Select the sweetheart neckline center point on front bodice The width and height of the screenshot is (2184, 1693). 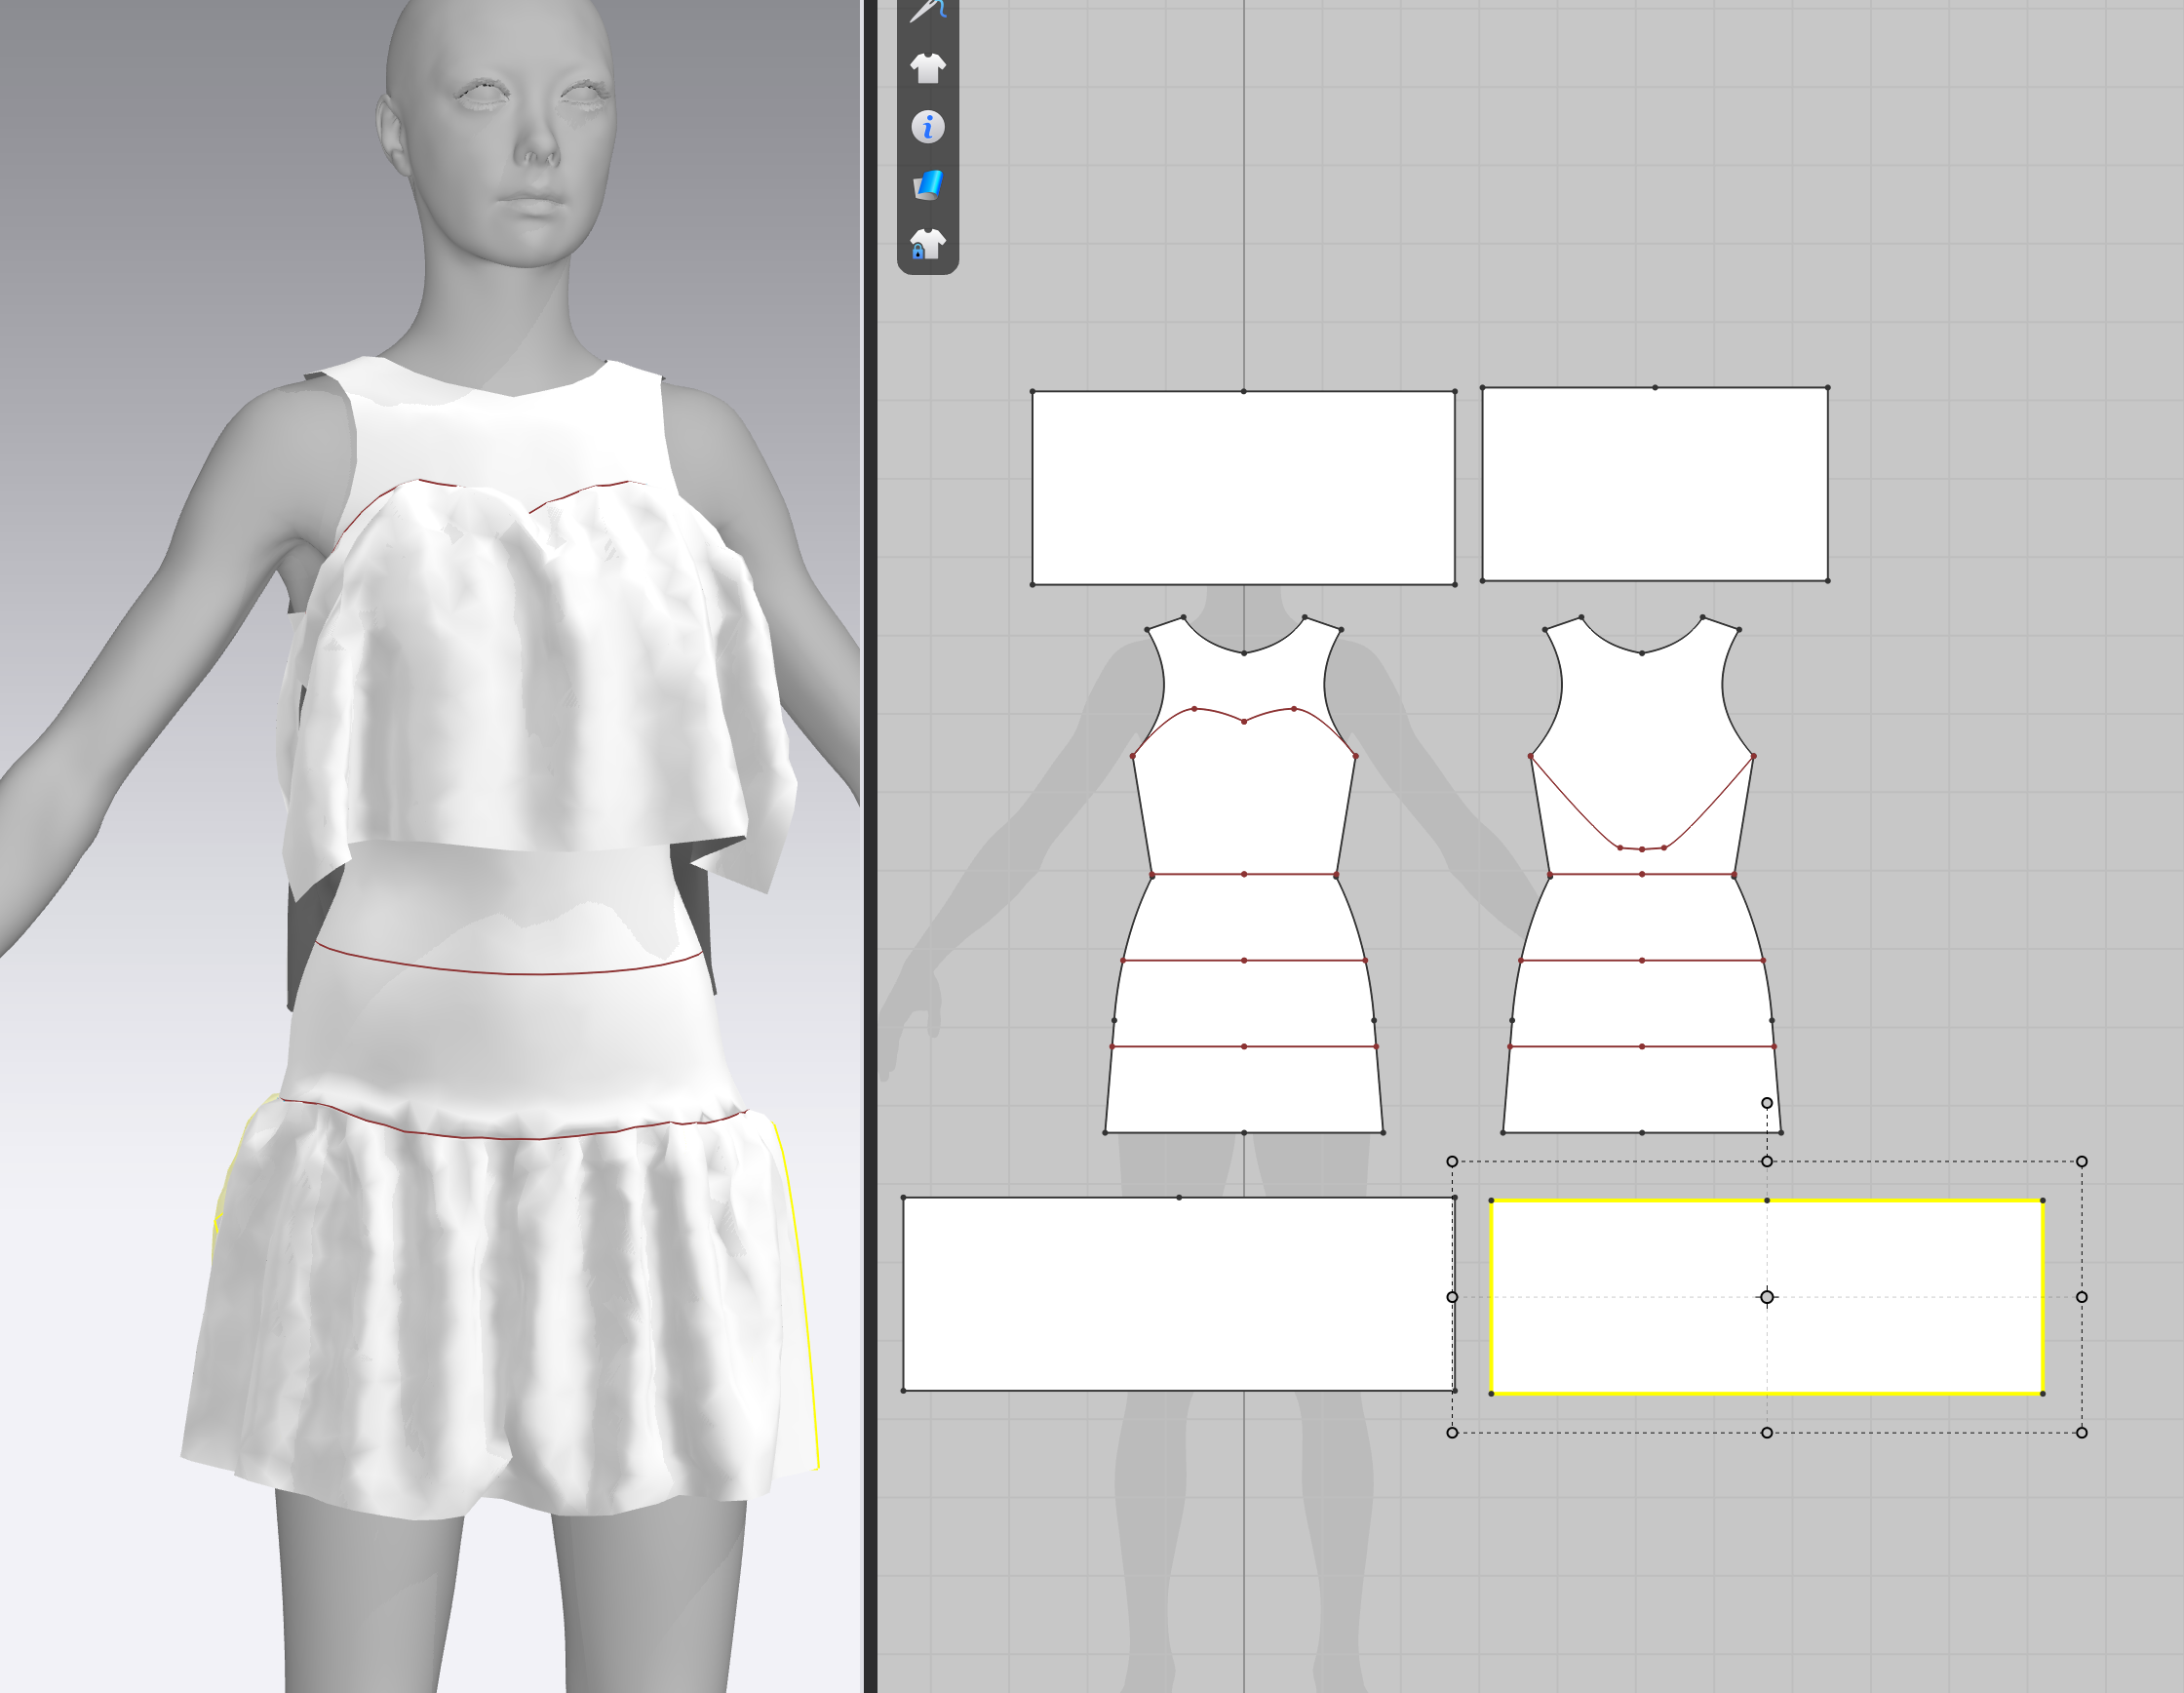[x=1244, y=721]
